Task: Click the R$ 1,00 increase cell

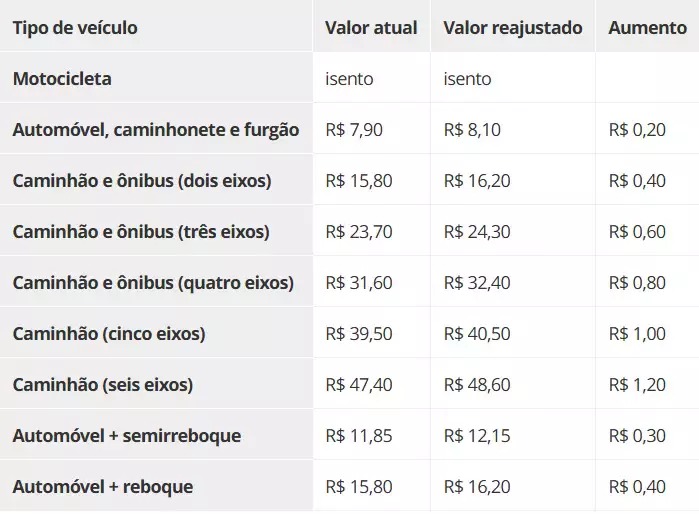Action: click(x=636, y=333)
